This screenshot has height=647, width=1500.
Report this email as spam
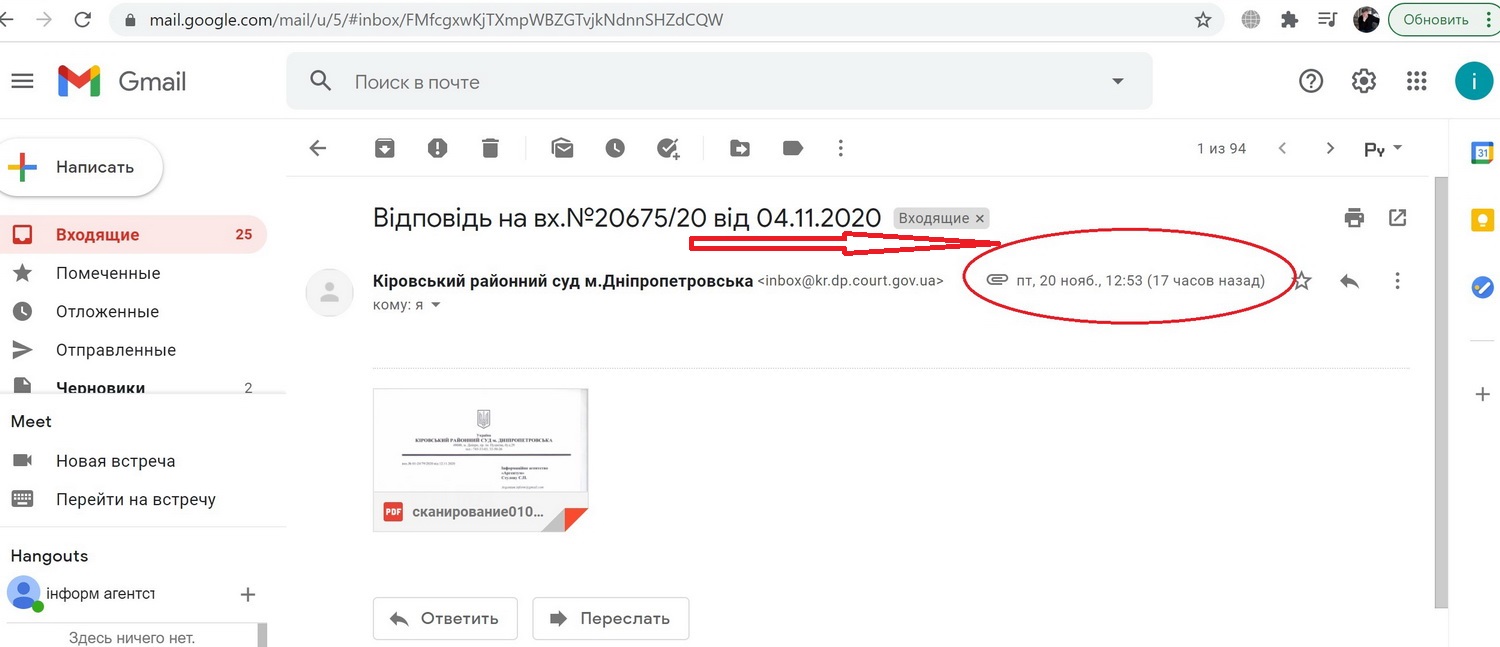[x=437, y=148]
